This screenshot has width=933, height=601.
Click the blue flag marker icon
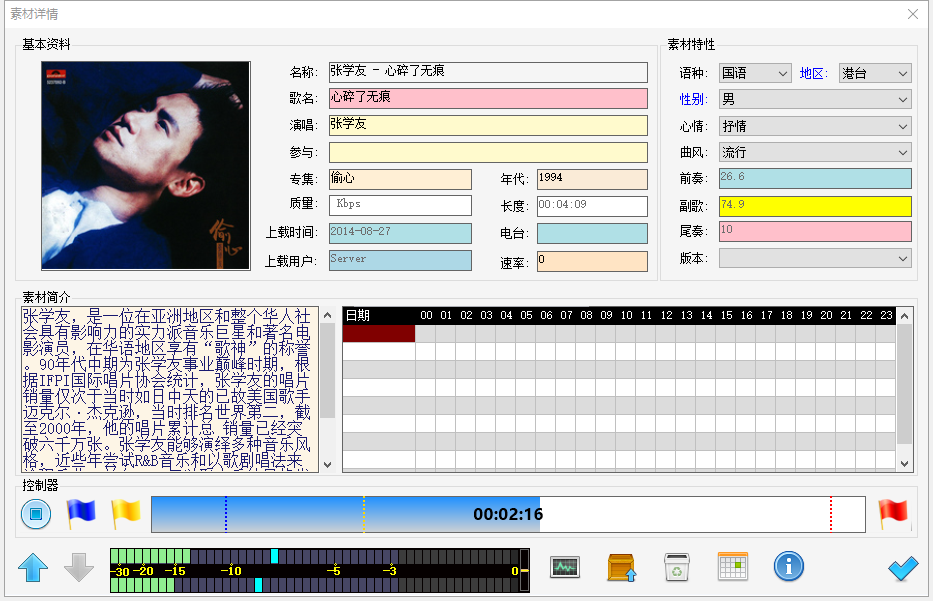click(80, 514)
